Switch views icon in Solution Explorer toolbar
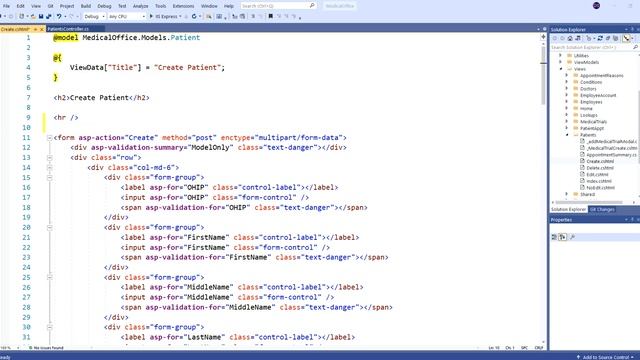 pos(578,38)
